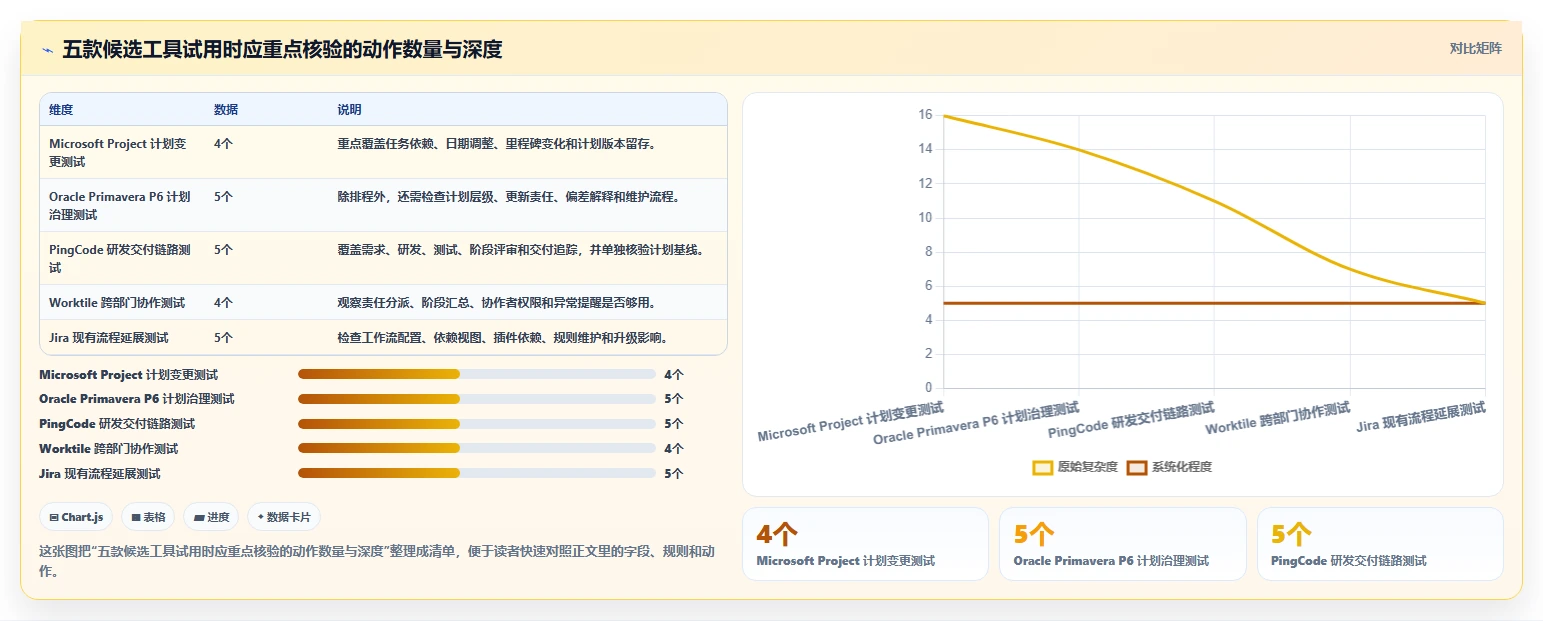Click the 对比矩阵 label

[x=1475, y=48]
